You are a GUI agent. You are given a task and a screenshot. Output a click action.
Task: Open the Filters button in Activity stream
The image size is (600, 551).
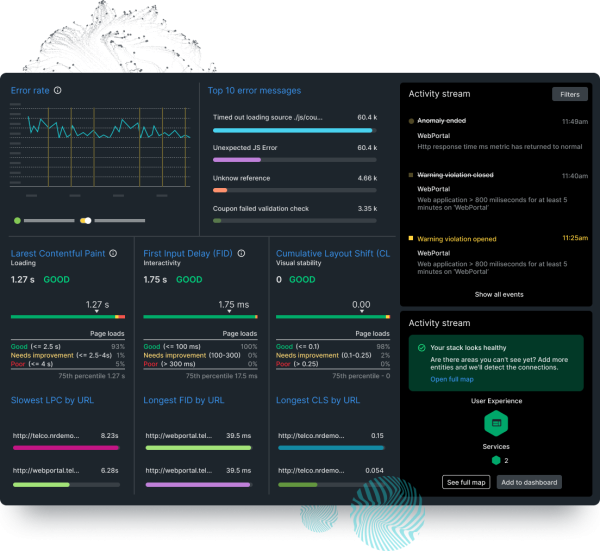click(x=569, y=95)
